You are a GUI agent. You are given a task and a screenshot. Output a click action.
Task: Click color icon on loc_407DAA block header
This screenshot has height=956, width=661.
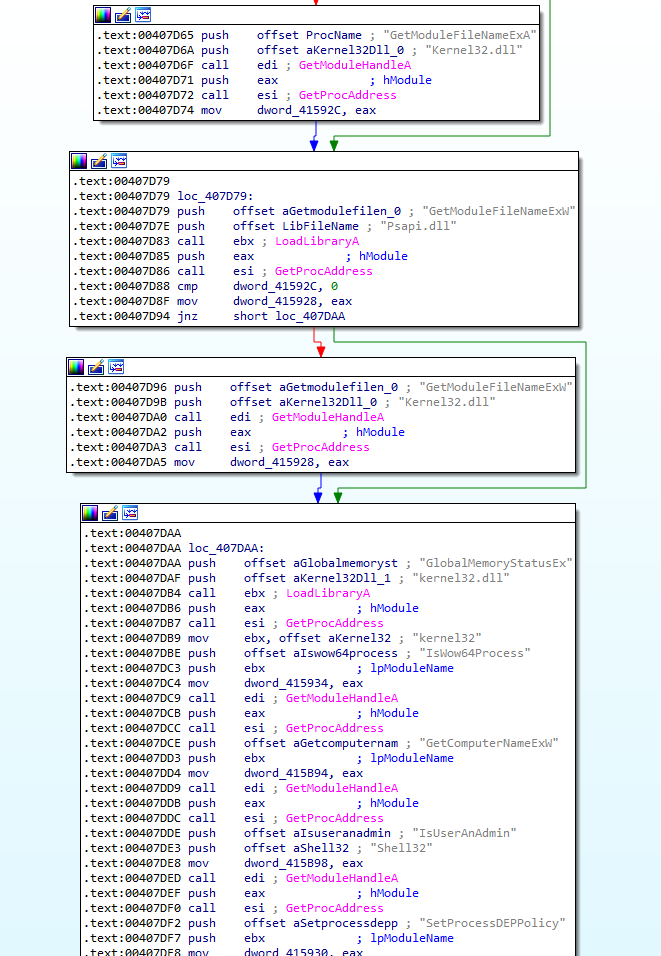point(90,513)
